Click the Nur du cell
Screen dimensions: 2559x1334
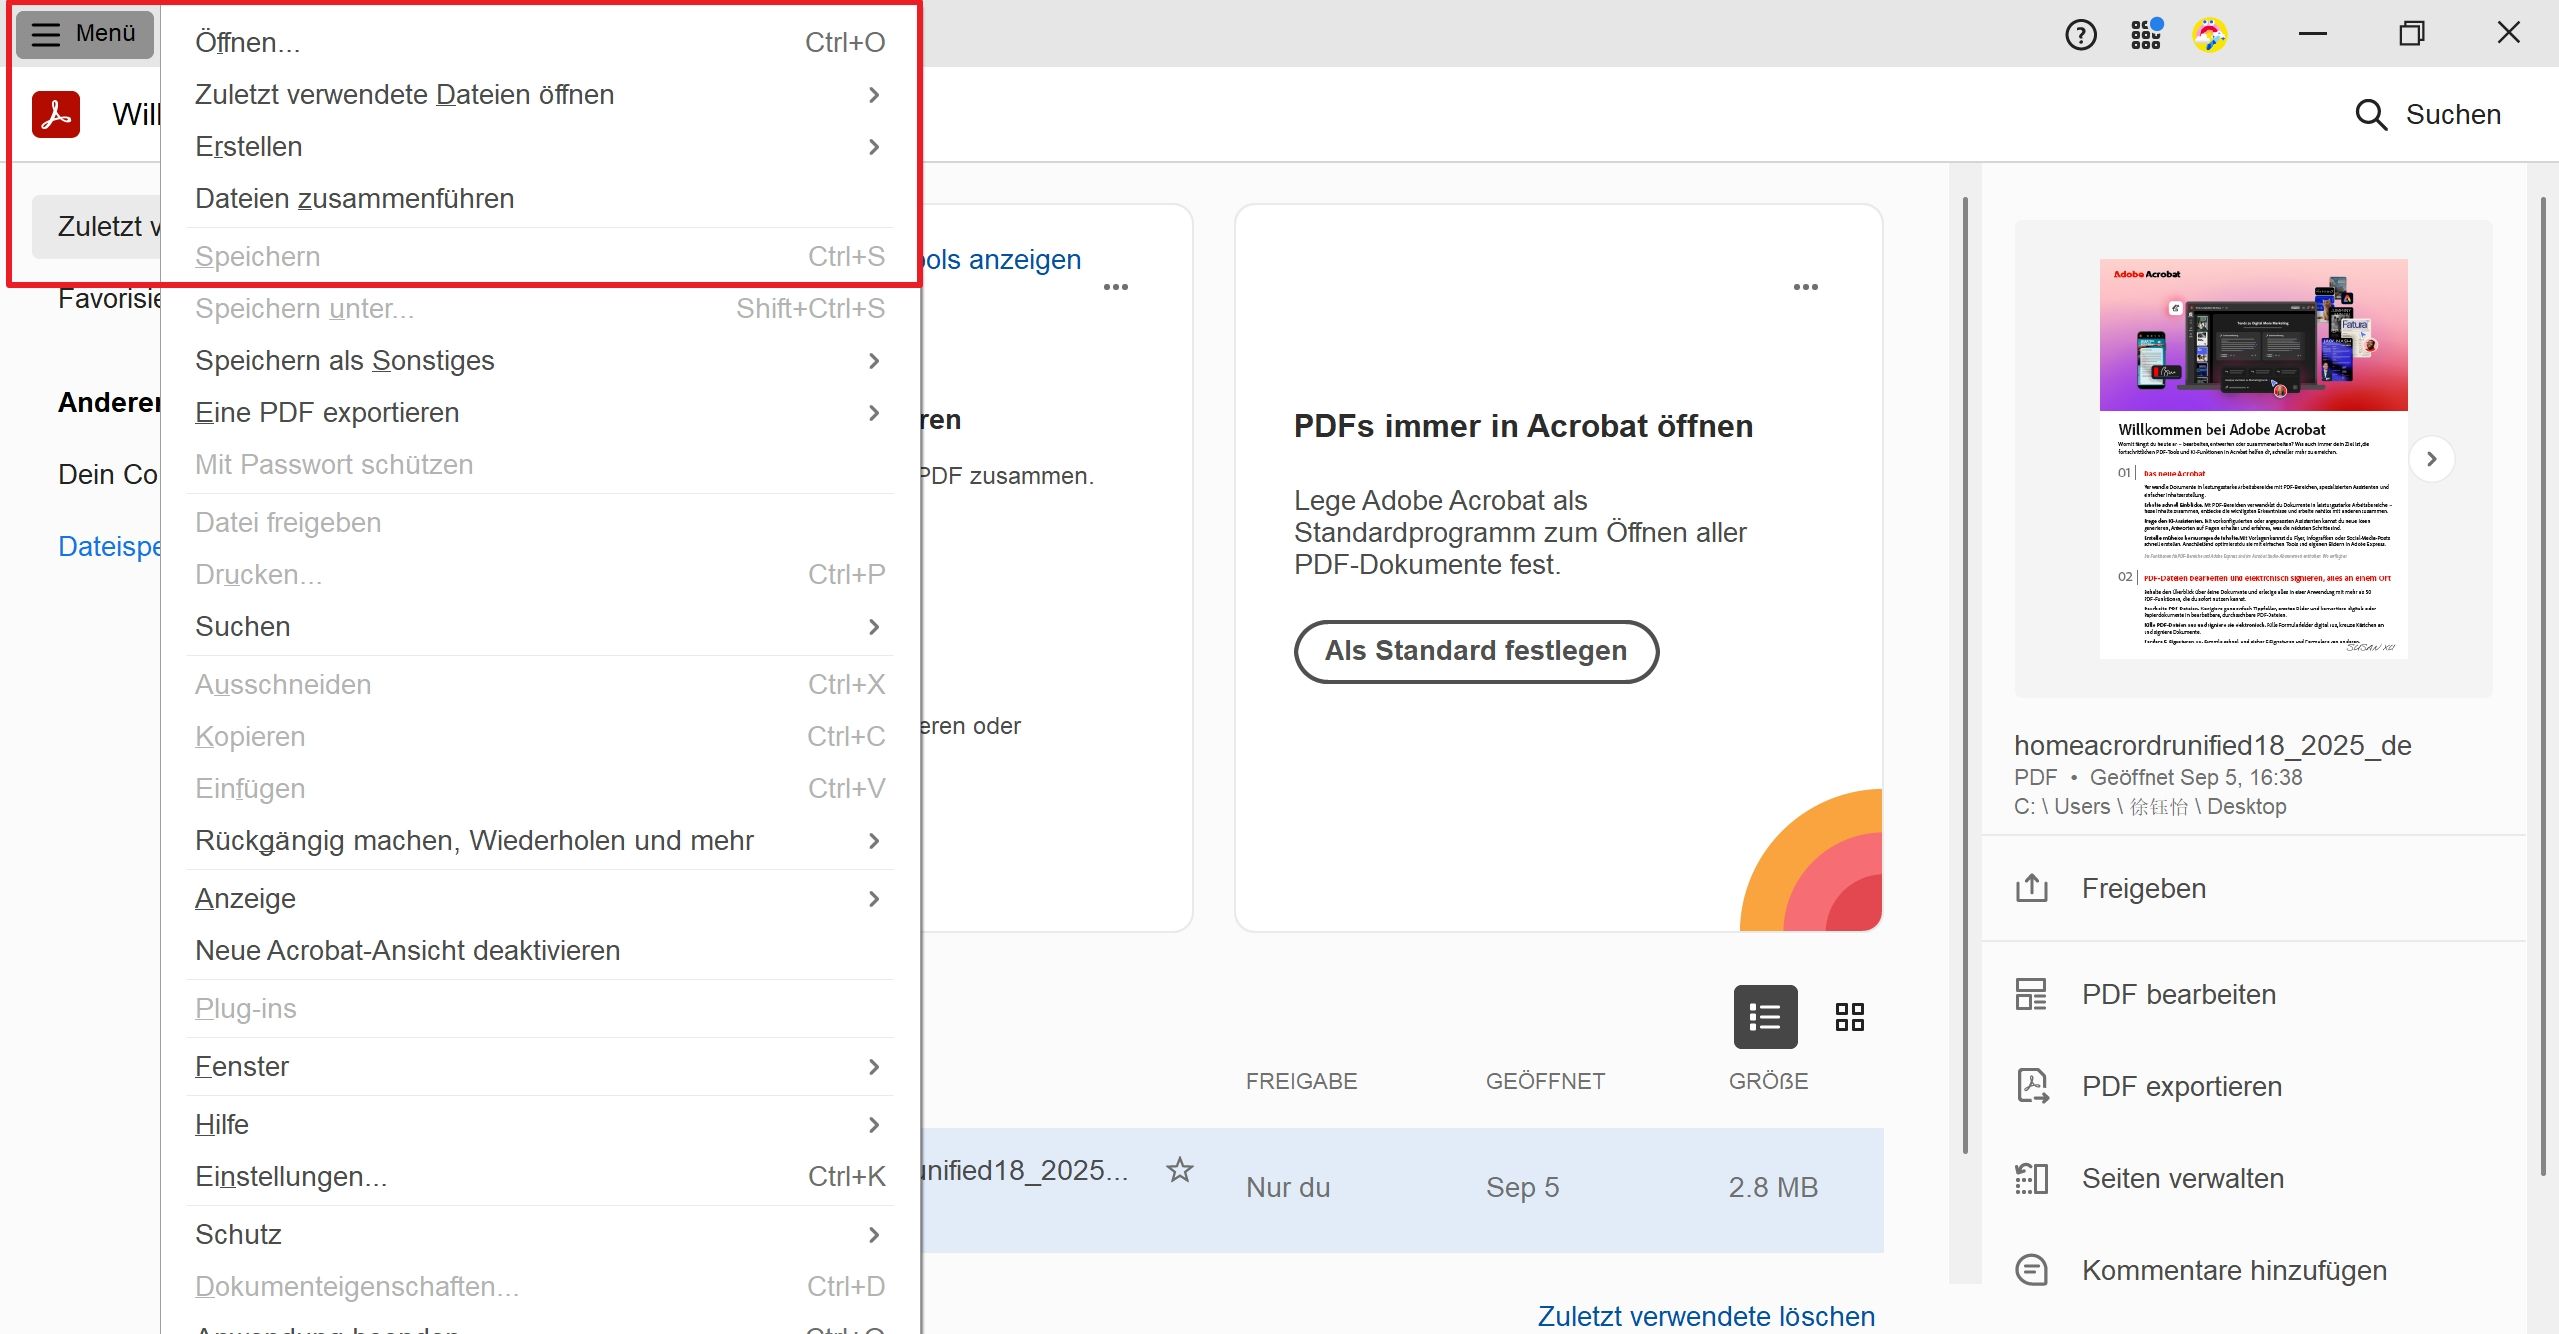click(x=1288, y=1187)
